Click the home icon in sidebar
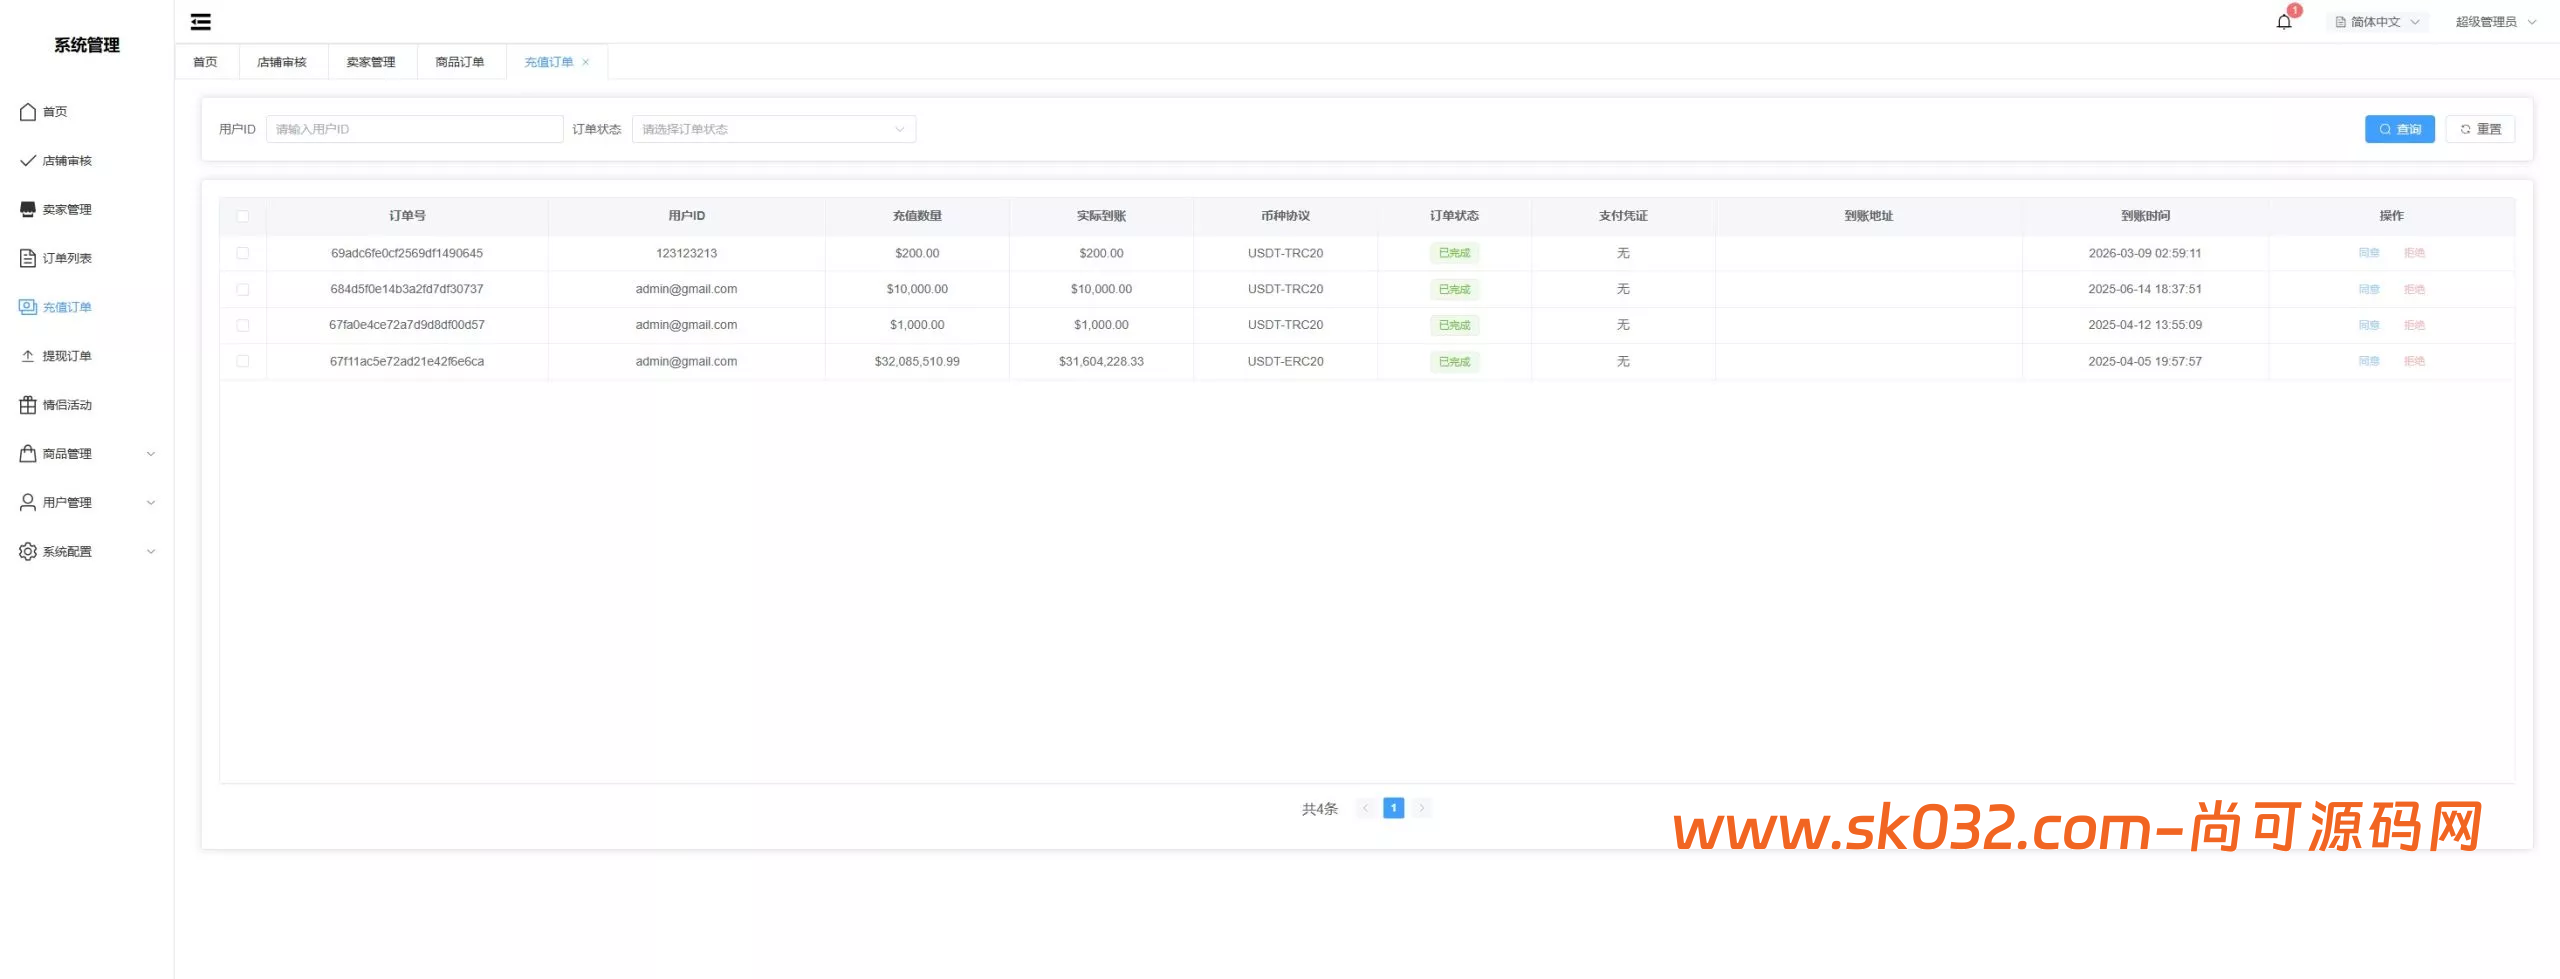The width and height of the screenshot is (2560, 979). click(x=28, y=112)
